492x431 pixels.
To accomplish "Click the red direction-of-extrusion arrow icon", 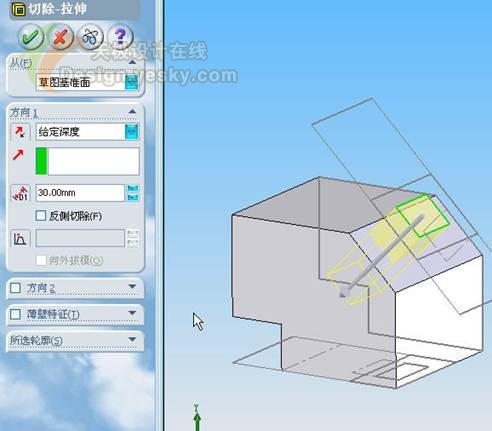I will (x=18, y=155).
